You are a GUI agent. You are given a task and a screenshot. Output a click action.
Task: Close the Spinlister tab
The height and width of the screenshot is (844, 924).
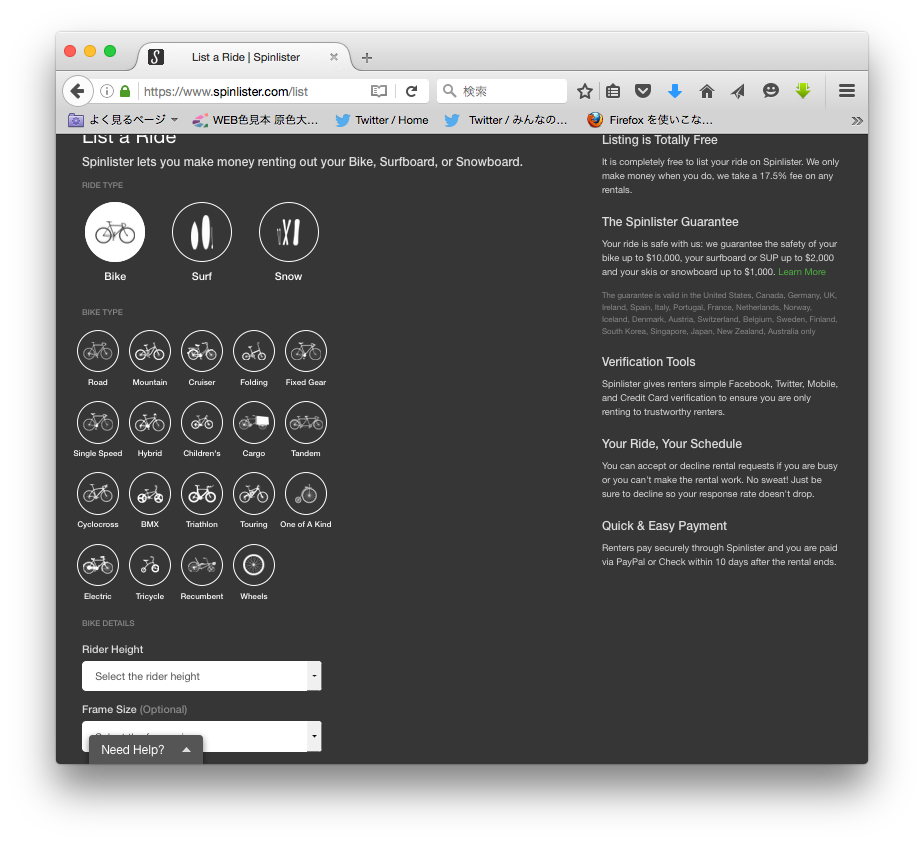pyautogui.click(x=334, y=57)
